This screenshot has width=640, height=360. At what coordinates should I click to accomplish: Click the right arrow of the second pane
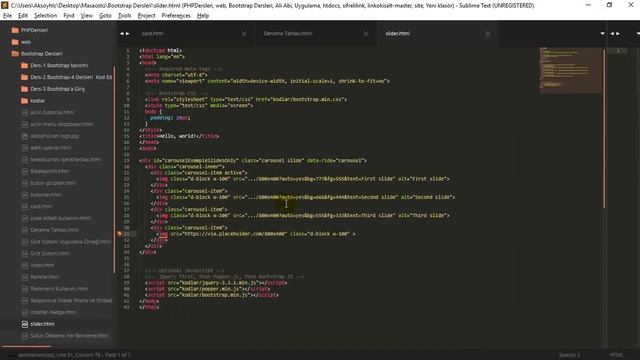(x=618, y=33)
